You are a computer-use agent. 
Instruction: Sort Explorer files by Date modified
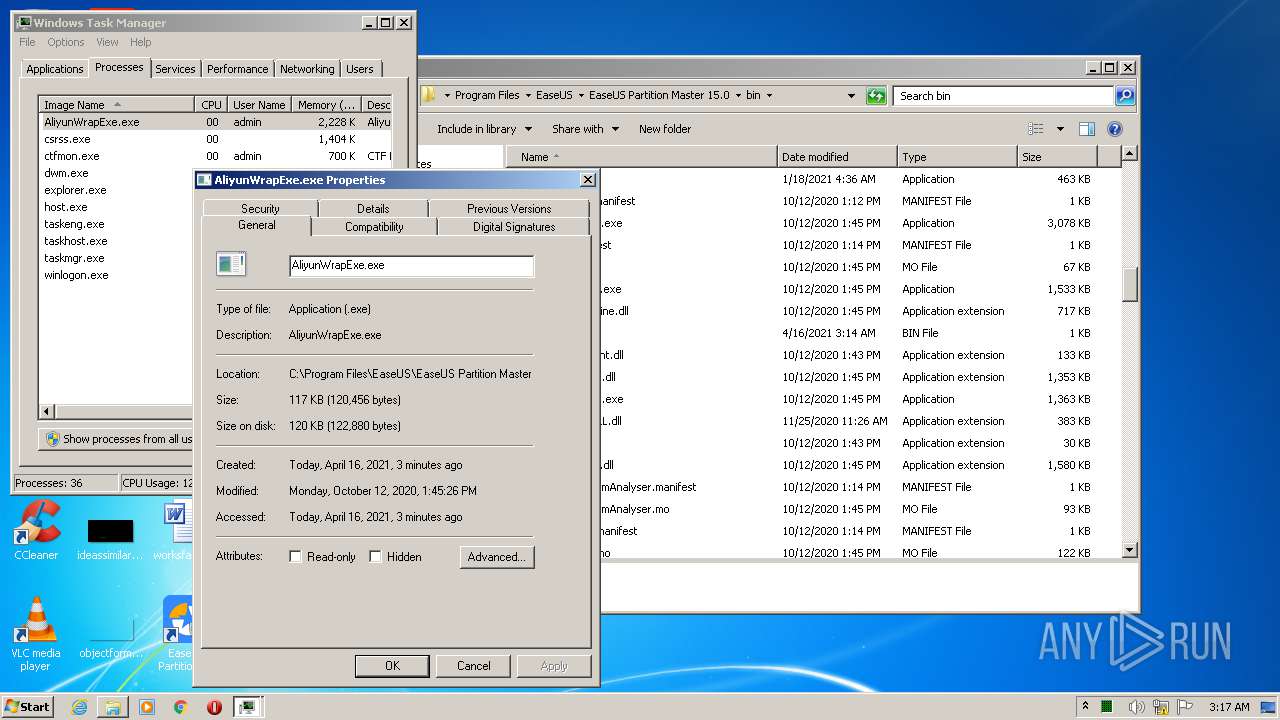[836, 157]
